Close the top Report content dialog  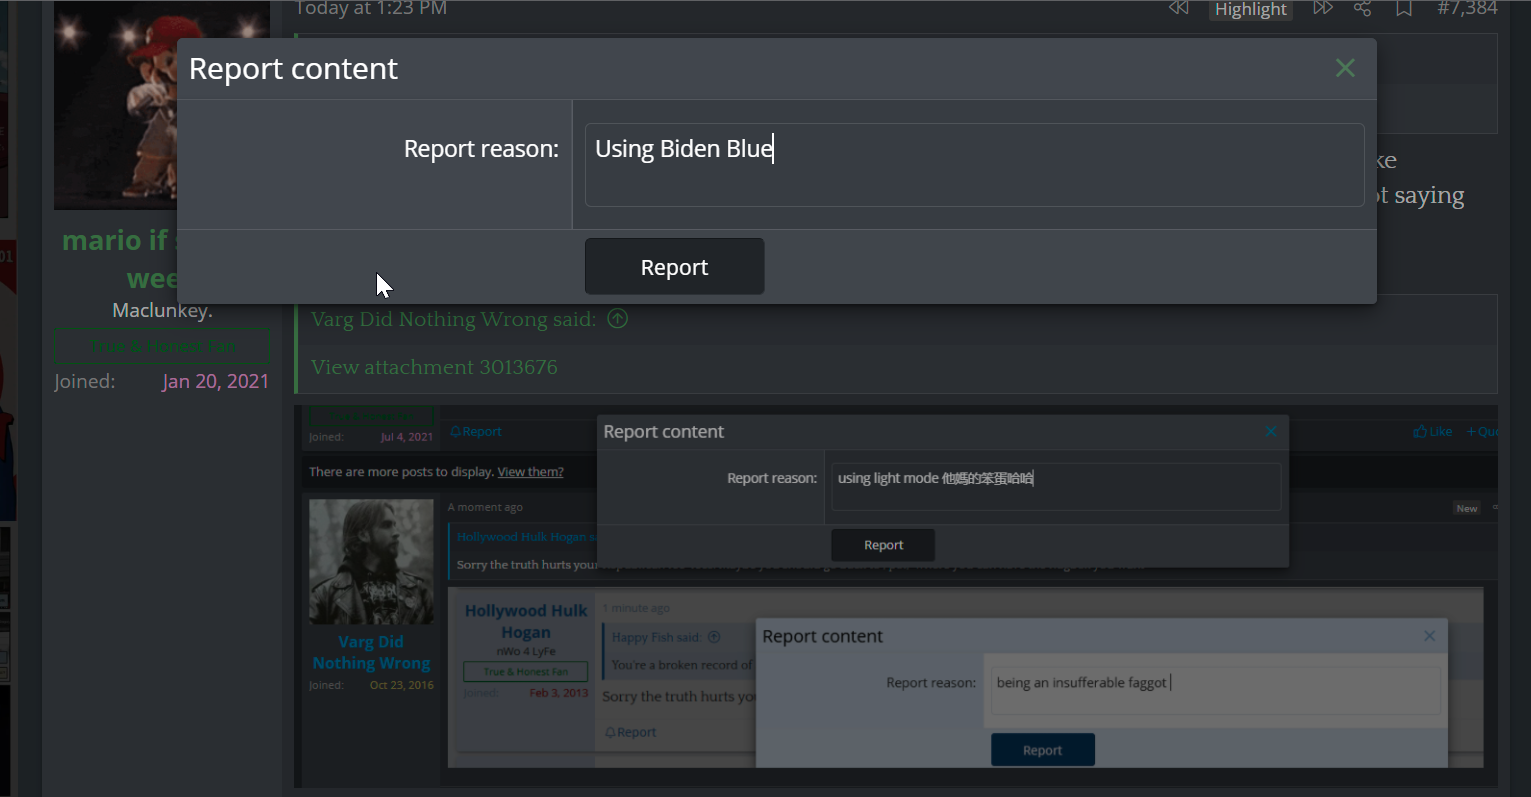(1345, 68)
